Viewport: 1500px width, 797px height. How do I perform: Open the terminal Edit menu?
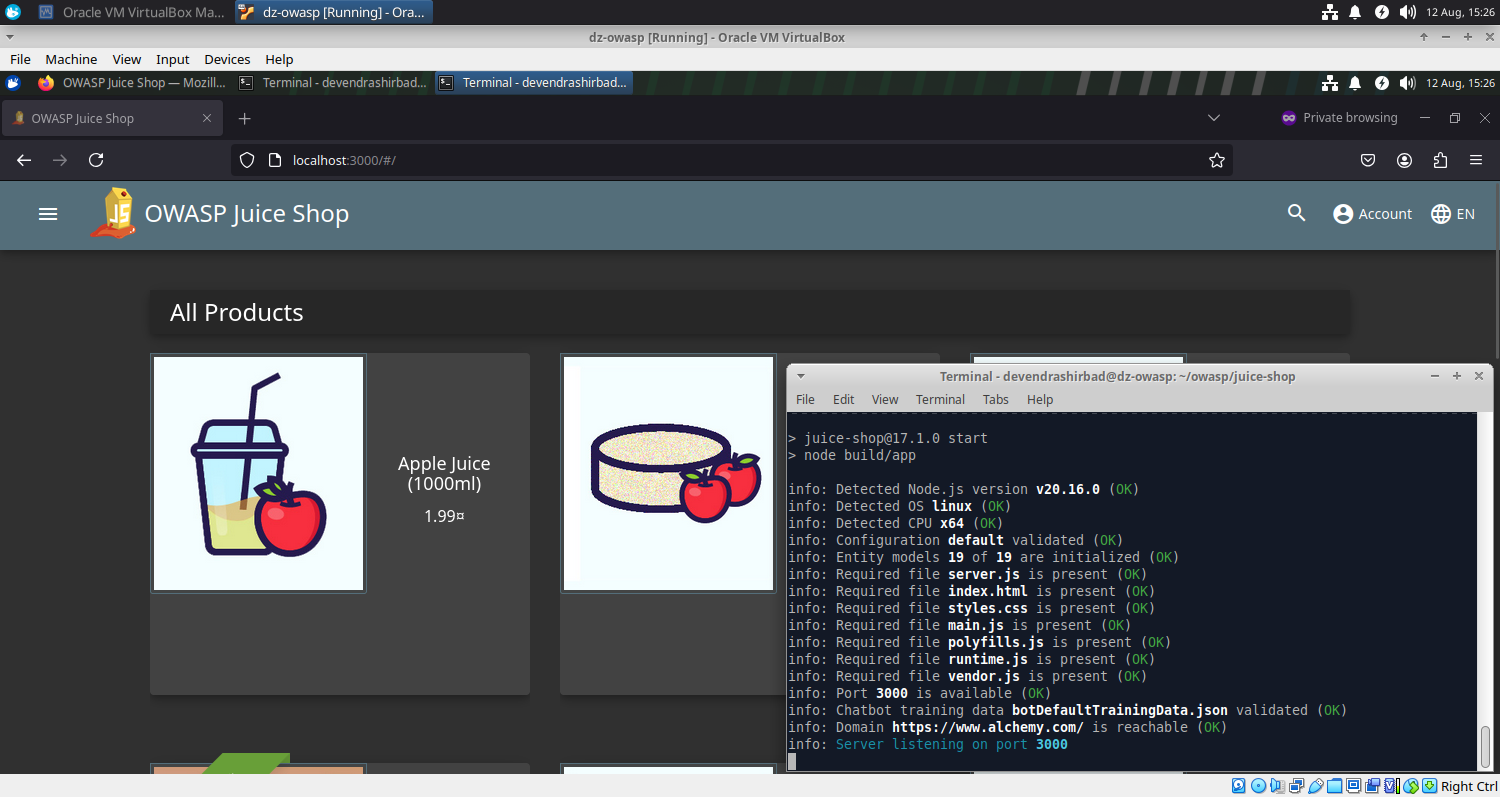[x=844, y=399]
